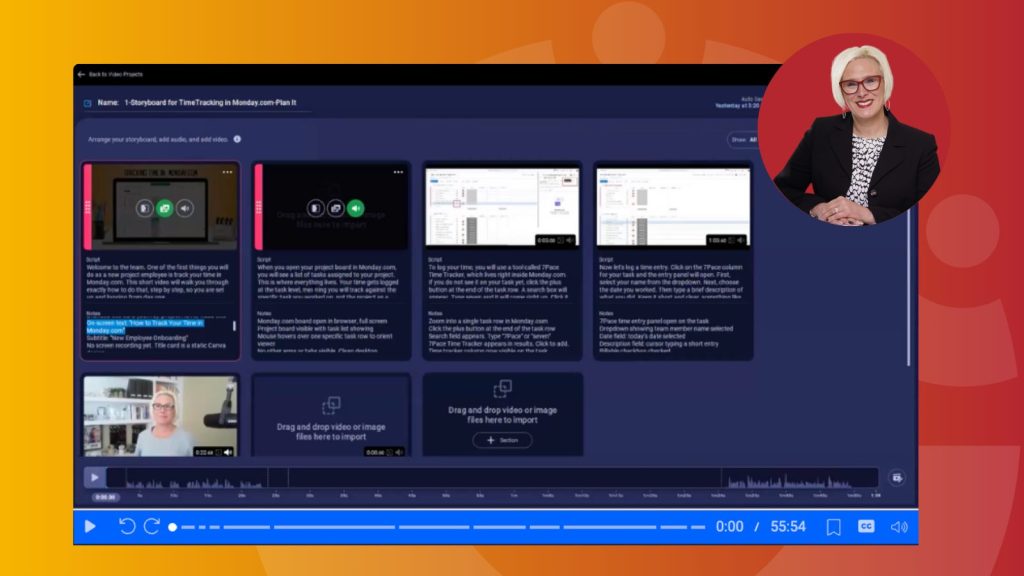Play the storyboard audio timeline
Viewport: 1024px width, 576px height.
click(95, 477)
